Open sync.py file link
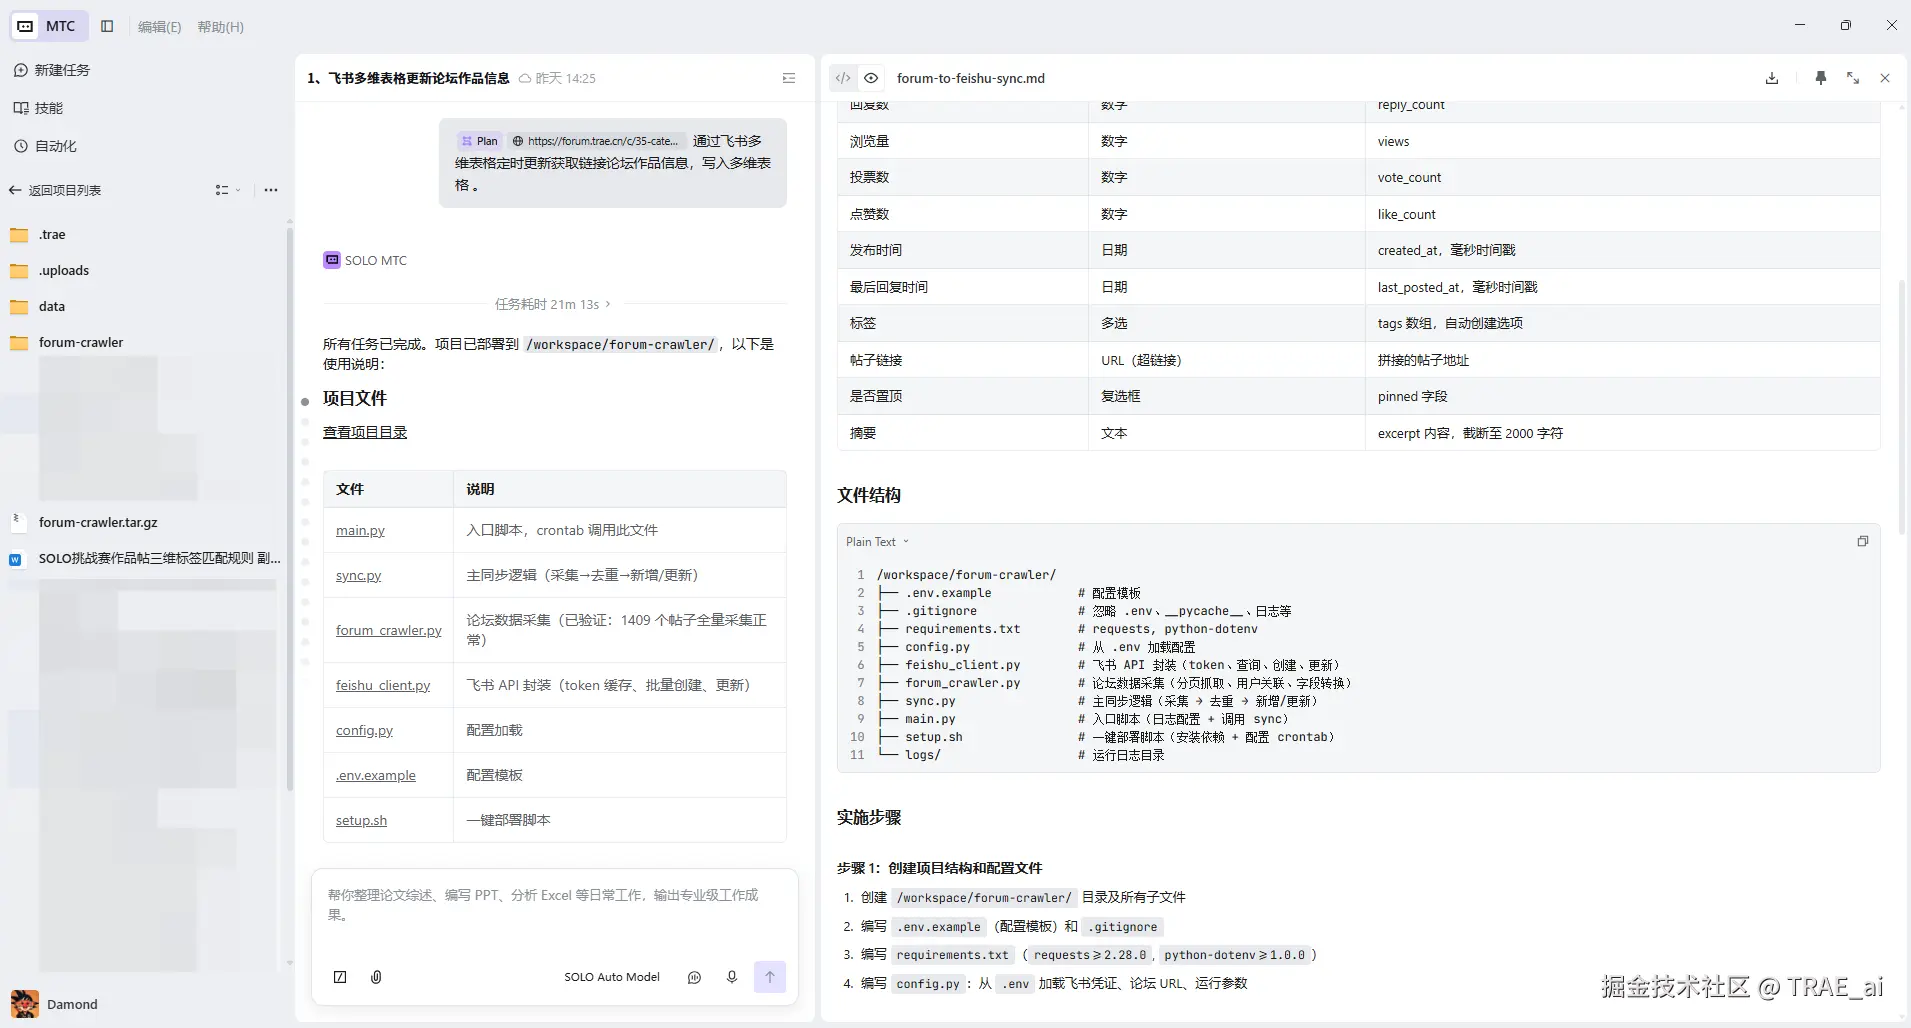Screen dimensions: 1911x1028 coord(358,575)
